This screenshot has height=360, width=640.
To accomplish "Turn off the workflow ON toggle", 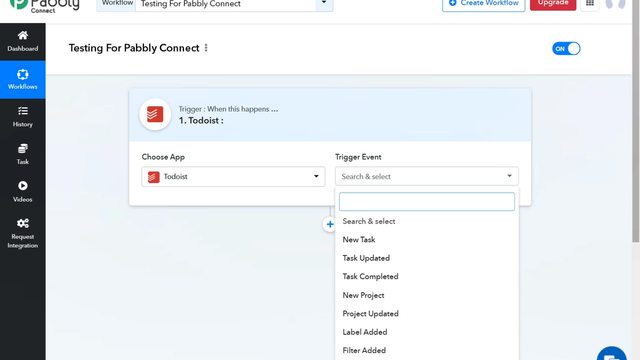I will pos(566,49).
